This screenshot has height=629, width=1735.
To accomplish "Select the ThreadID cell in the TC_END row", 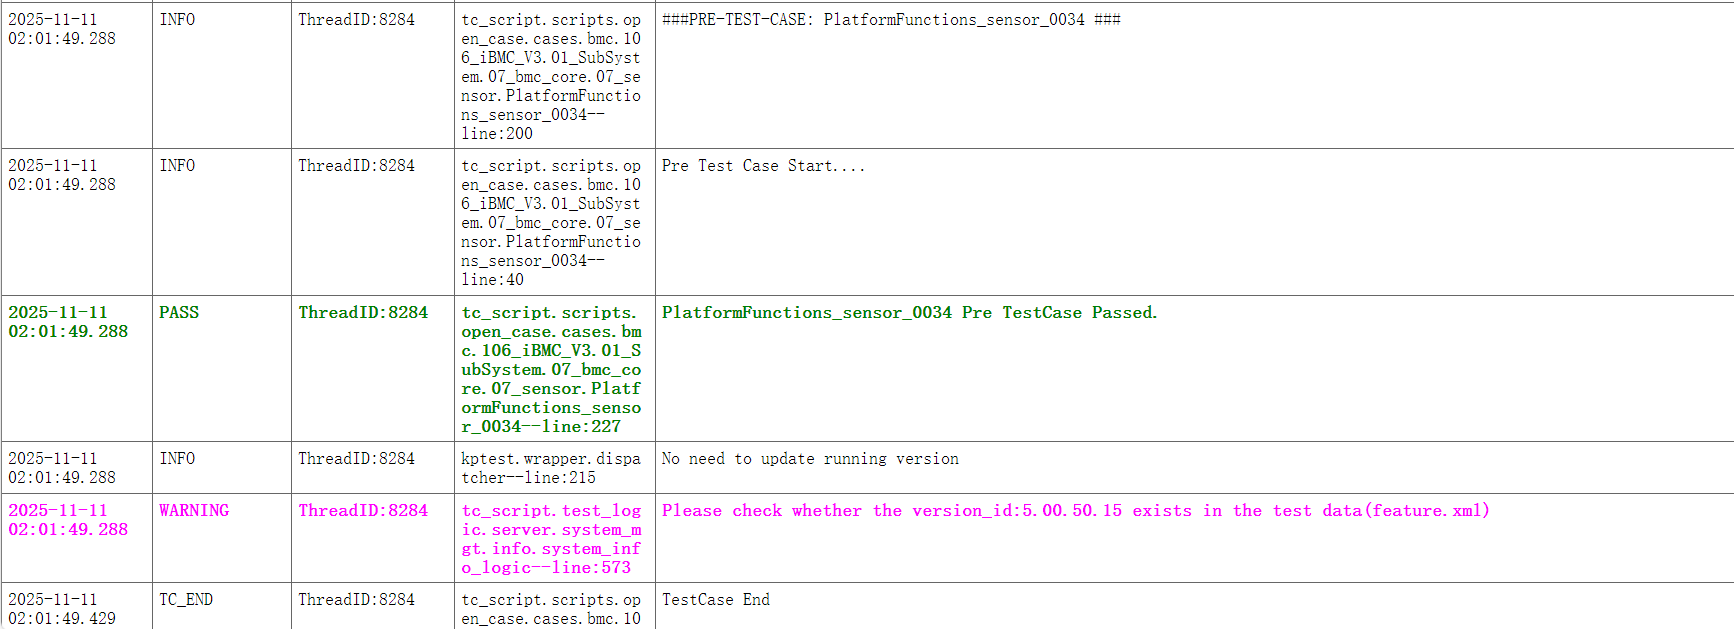I will pyautogui.click(x=356, y=600).
